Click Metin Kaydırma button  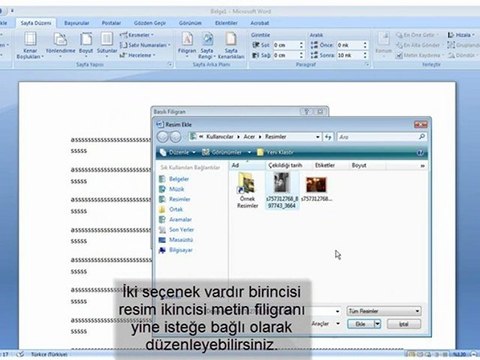click(x=420, y=55)
